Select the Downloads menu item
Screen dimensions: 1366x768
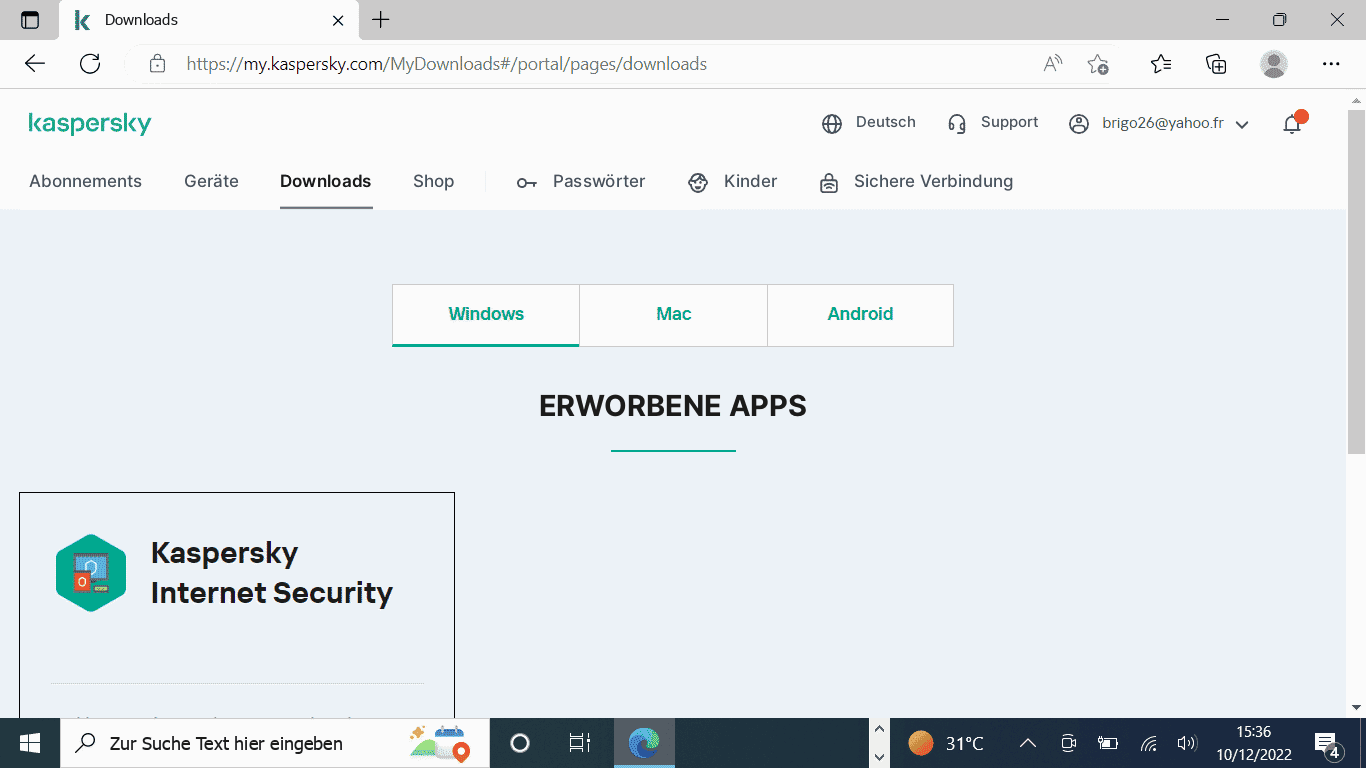325,182
